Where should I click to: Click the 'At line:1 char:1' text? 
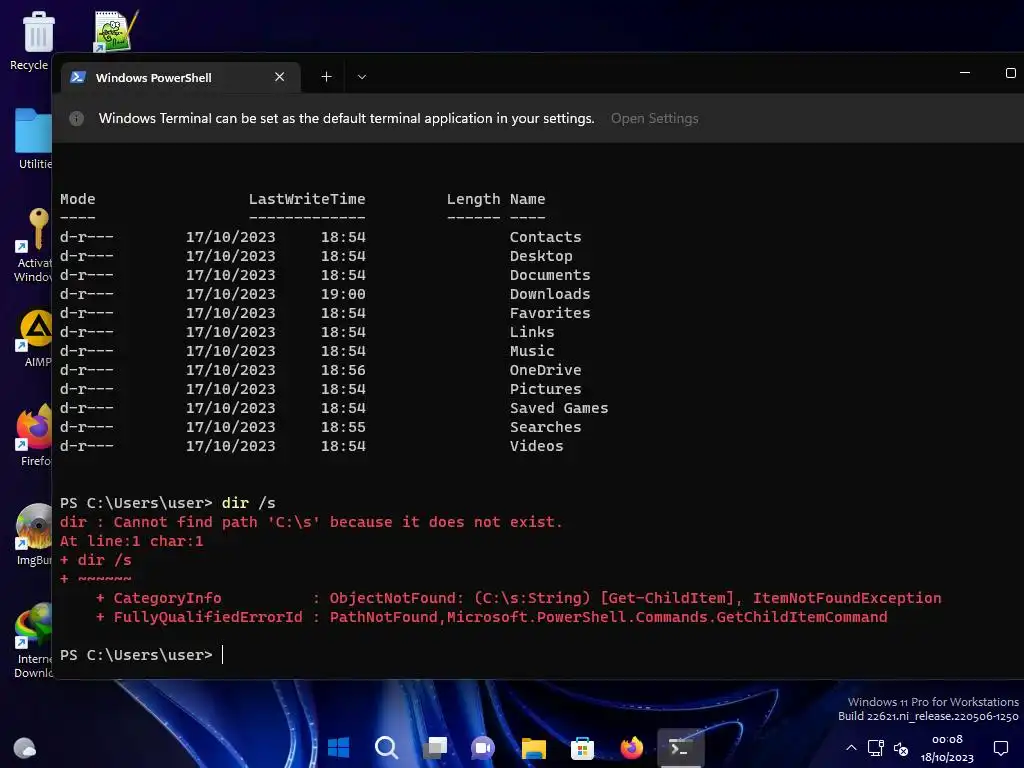131,541
